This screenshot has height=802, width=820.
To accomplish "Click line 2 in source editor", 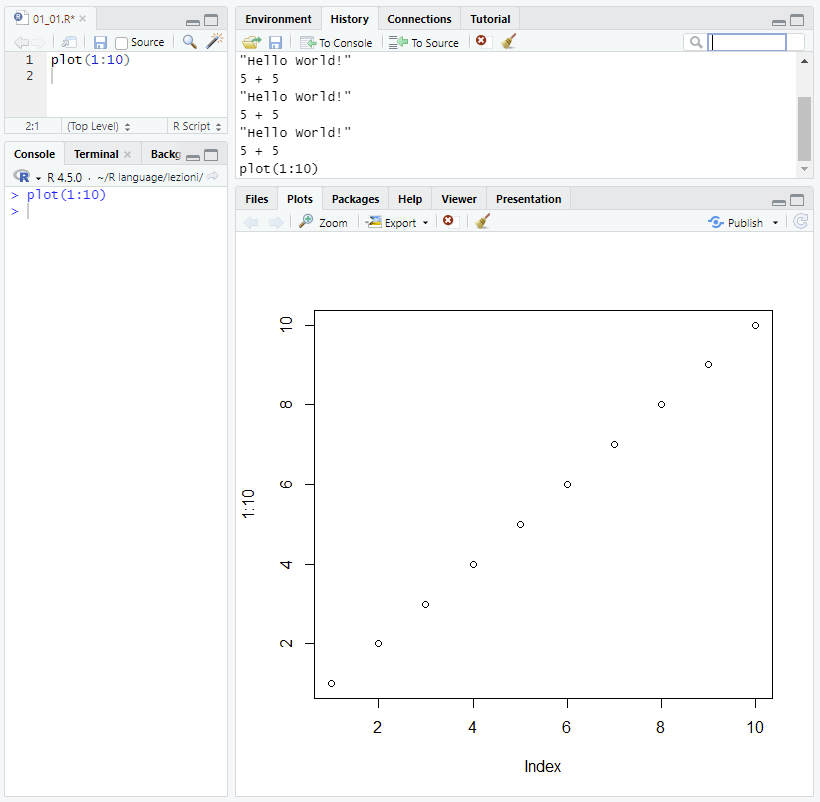I will 136,76.
